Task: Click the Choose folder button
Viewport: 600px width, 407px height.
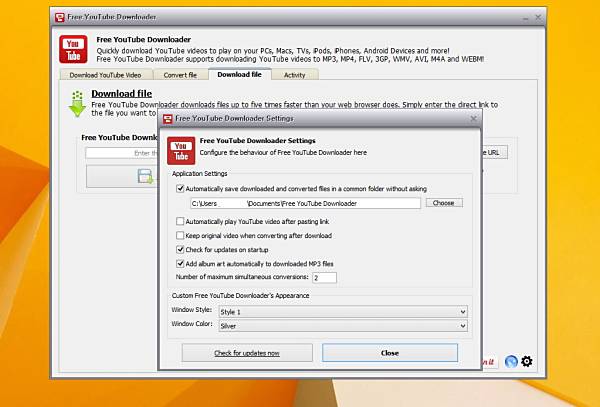Action: [x=444, y=203]
